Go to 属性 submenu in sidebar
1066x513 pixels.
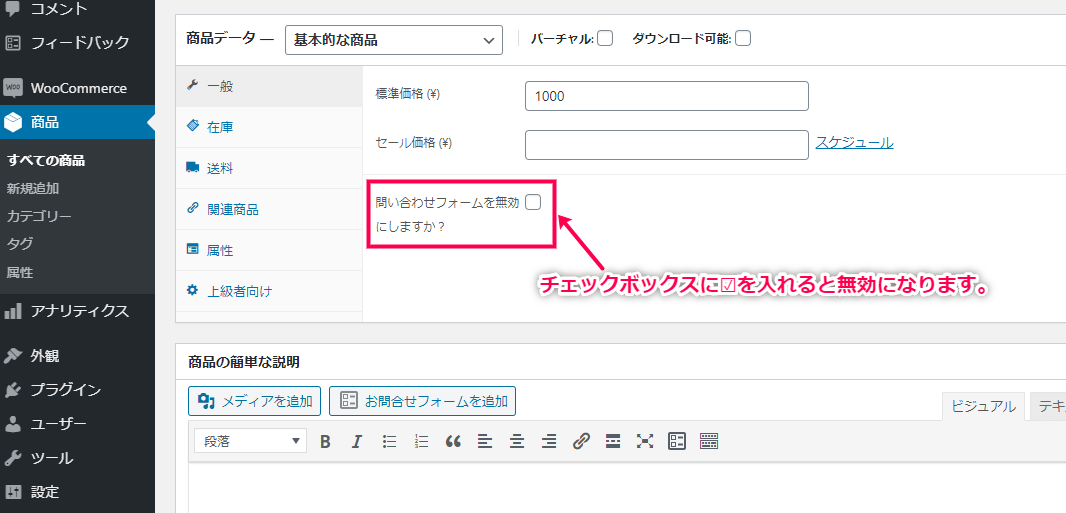coord(20,272)
